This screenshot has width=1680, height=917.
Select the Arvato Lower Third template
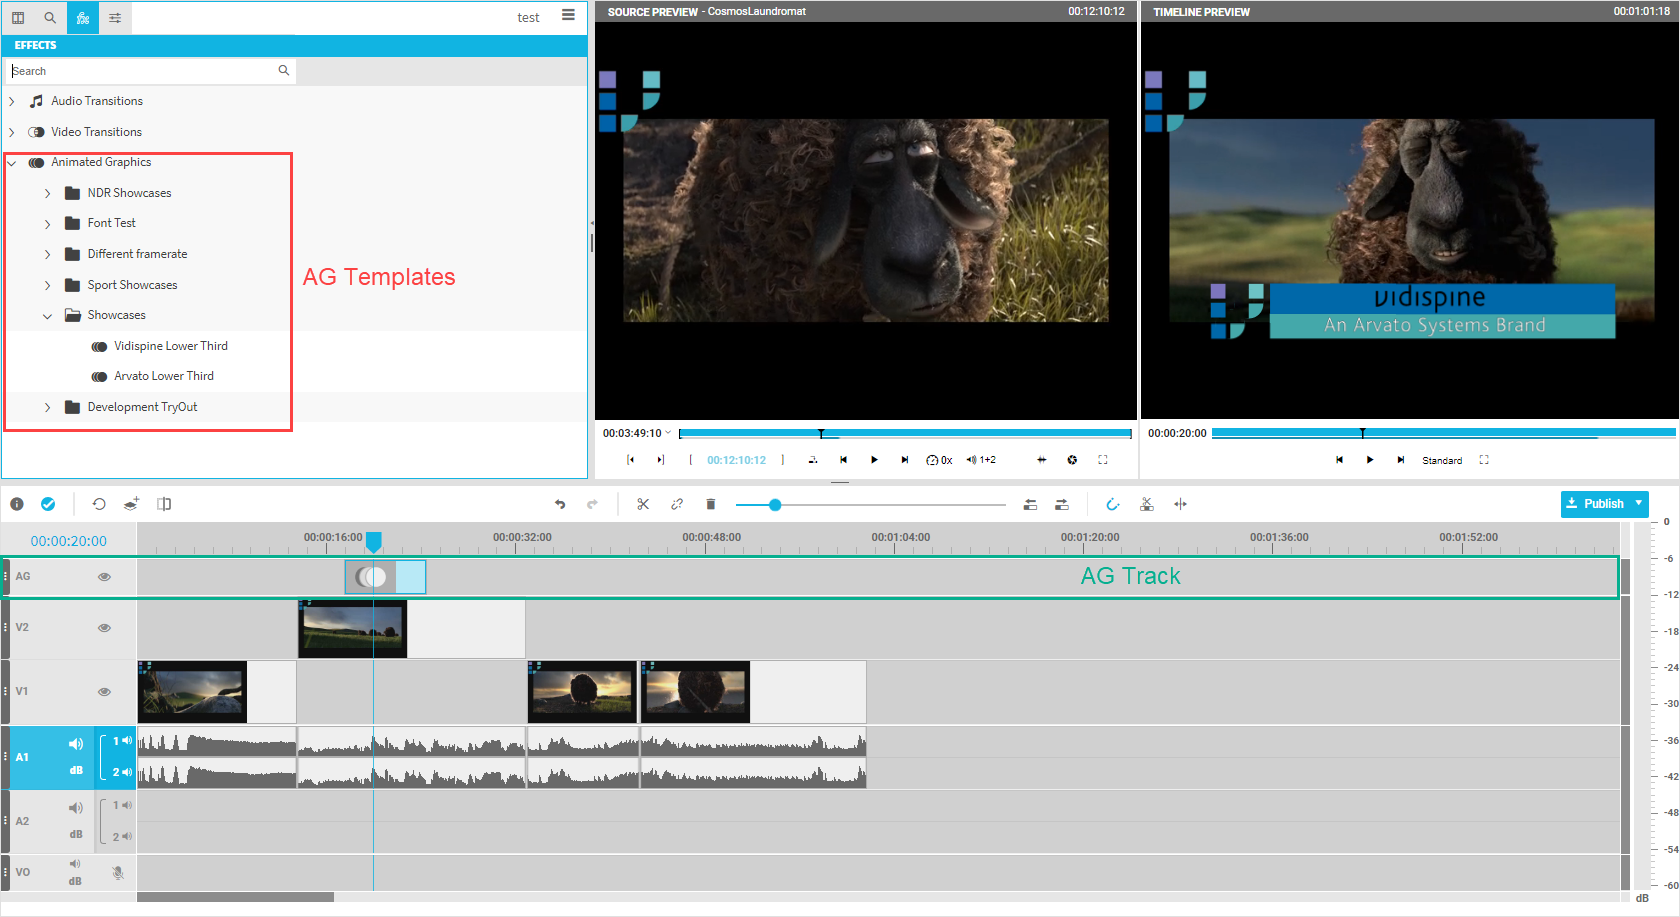[163, 376]
